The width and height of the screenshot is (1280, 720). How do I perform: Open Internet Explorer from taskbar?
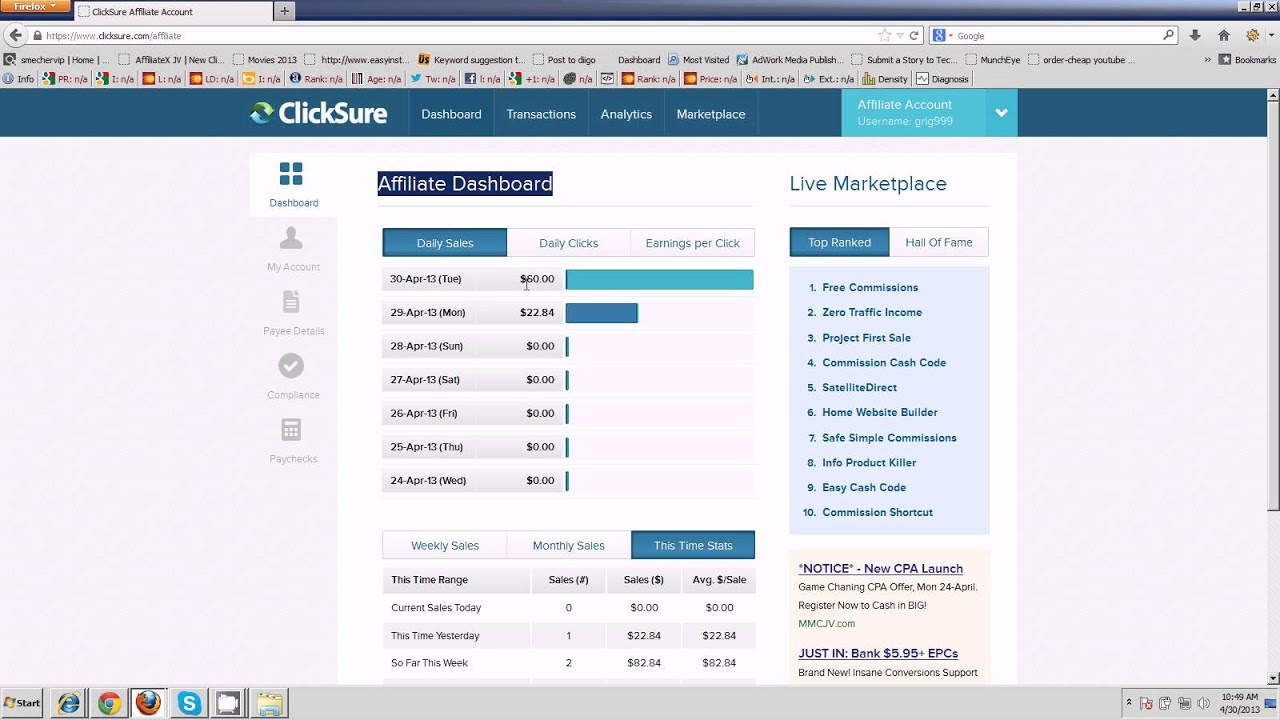click(69, 703)
